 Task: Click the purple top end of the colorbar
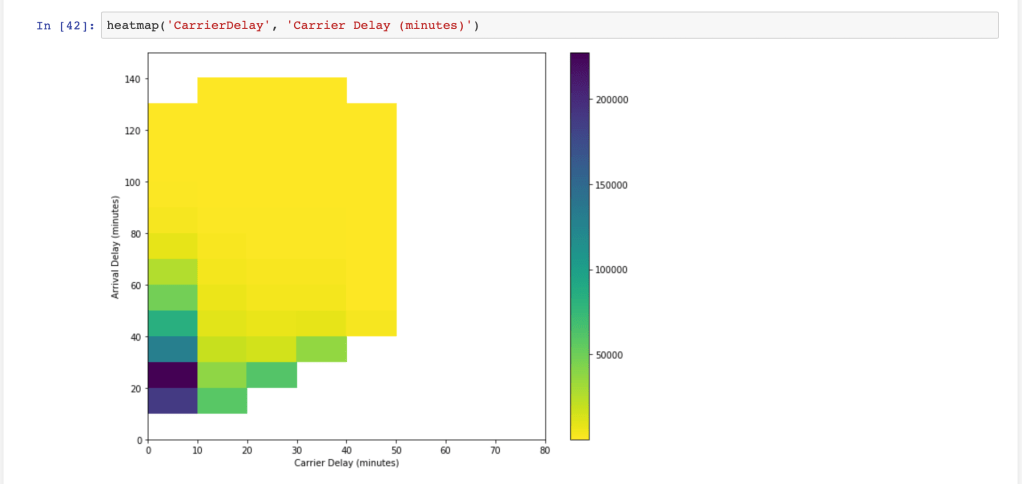click(579, 58)
